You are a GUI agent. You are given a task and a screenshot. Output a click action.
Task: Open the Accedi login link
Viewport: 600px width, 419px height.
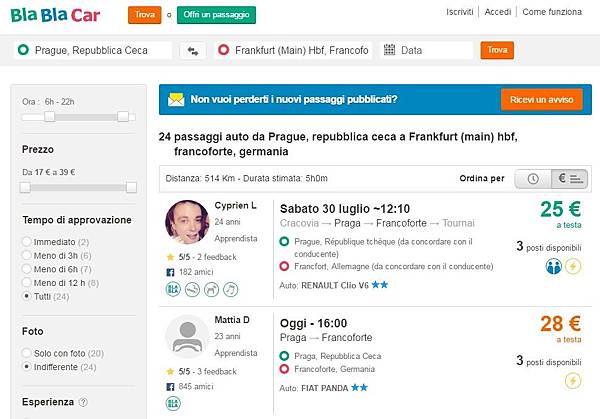coord(498,12)
